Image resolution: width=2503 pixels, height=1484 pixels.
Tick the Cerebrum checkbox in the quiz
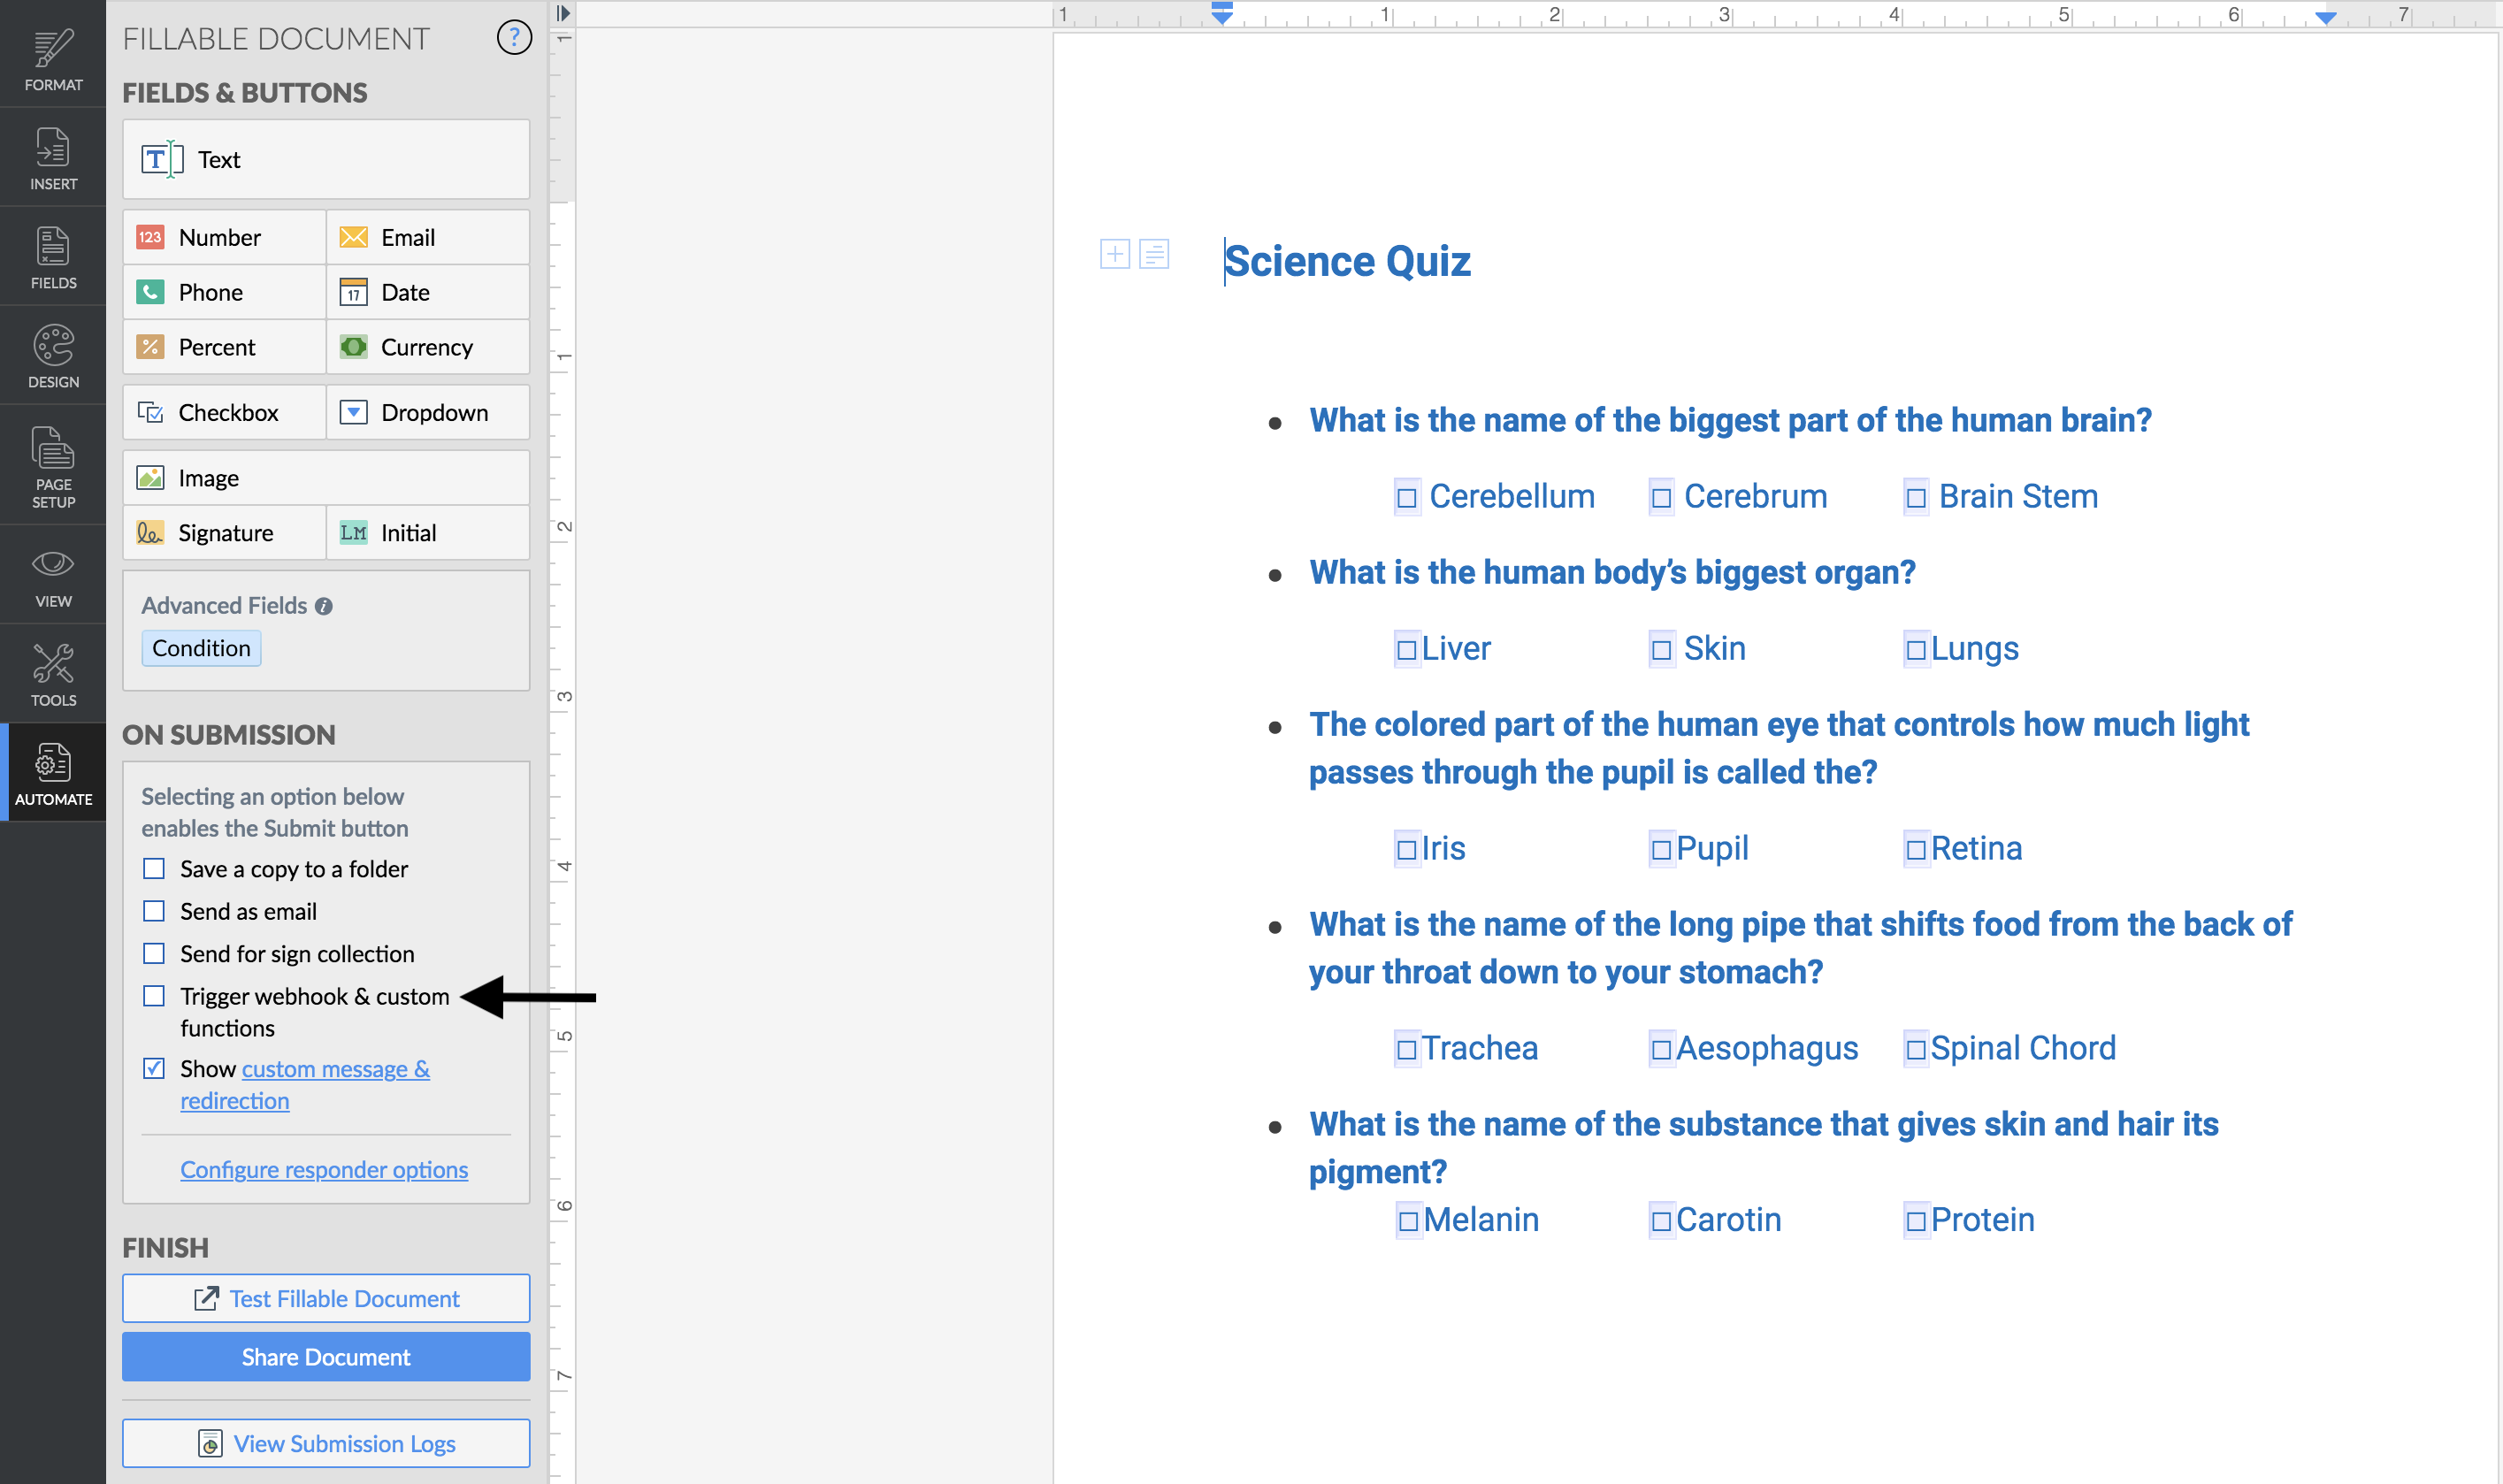1661,498
